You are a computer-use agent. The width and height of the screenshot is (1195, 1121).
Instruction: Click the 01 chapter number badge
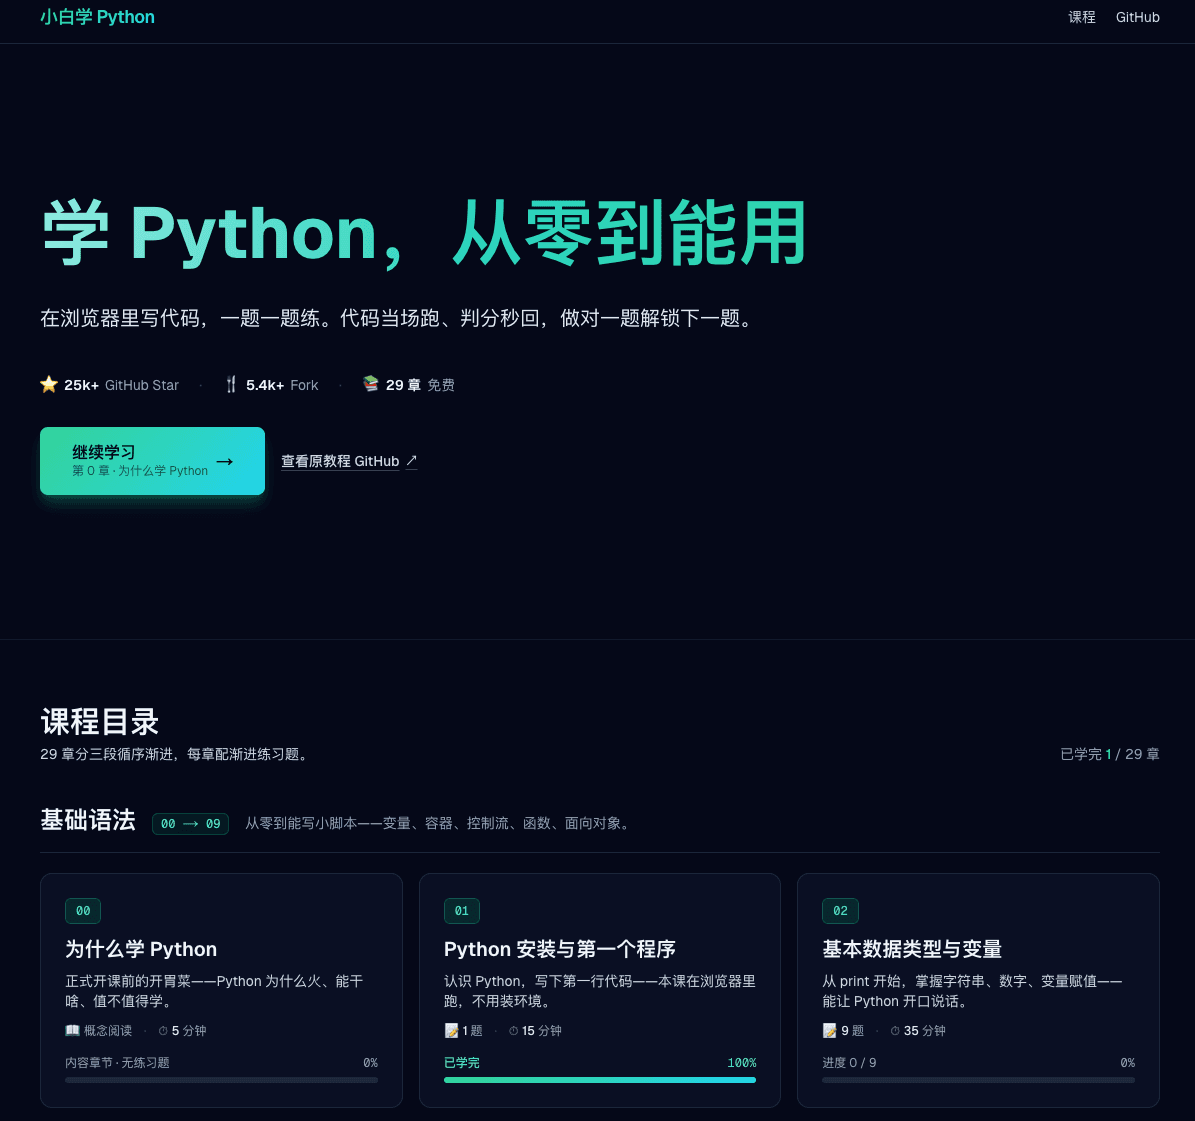point(462,911)
